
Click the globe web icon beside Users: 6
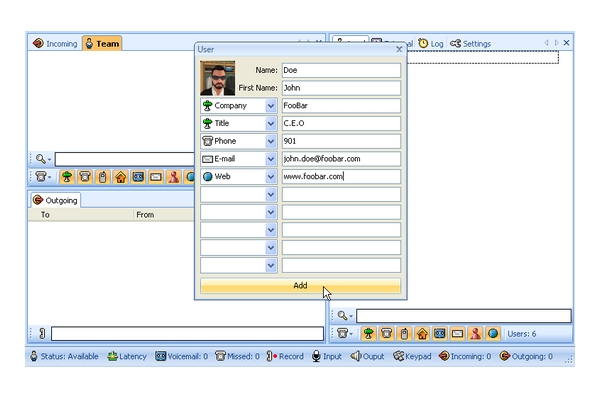pyautogui.click(x=493, y=334)
